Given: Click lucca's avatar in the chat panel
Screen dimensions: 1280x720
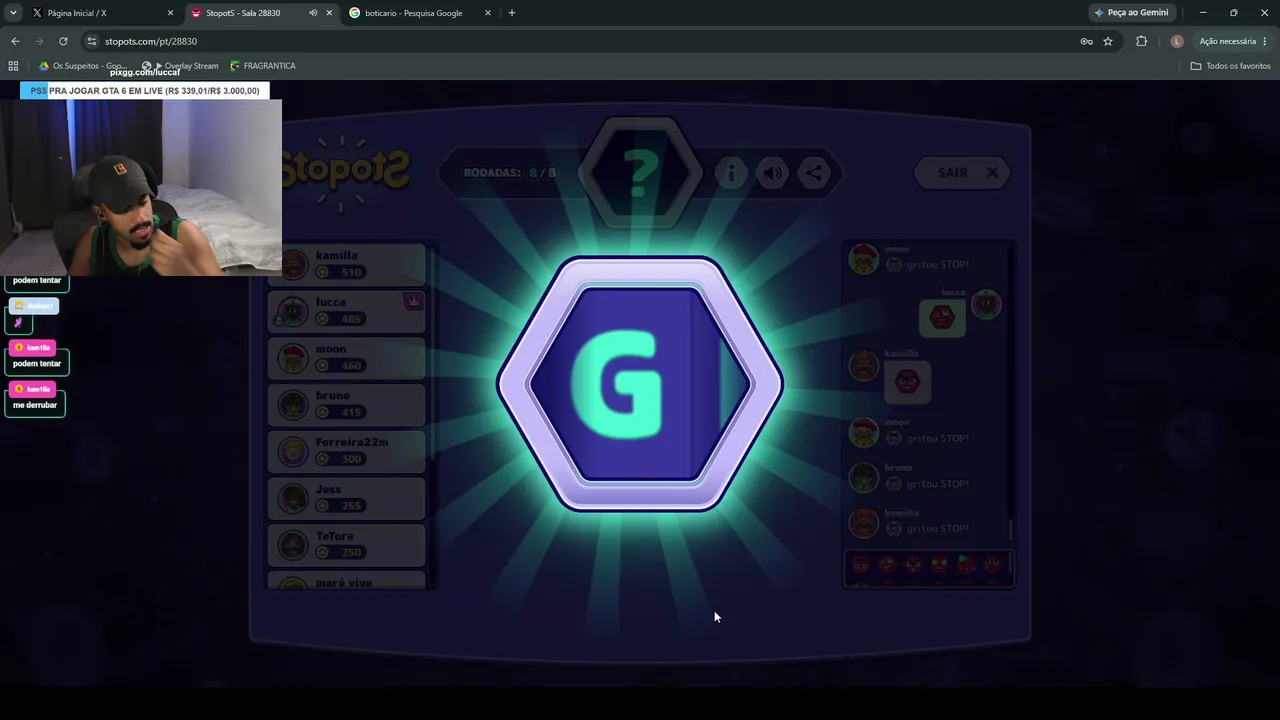Looking at the screenshot, I should pos(986,305).
